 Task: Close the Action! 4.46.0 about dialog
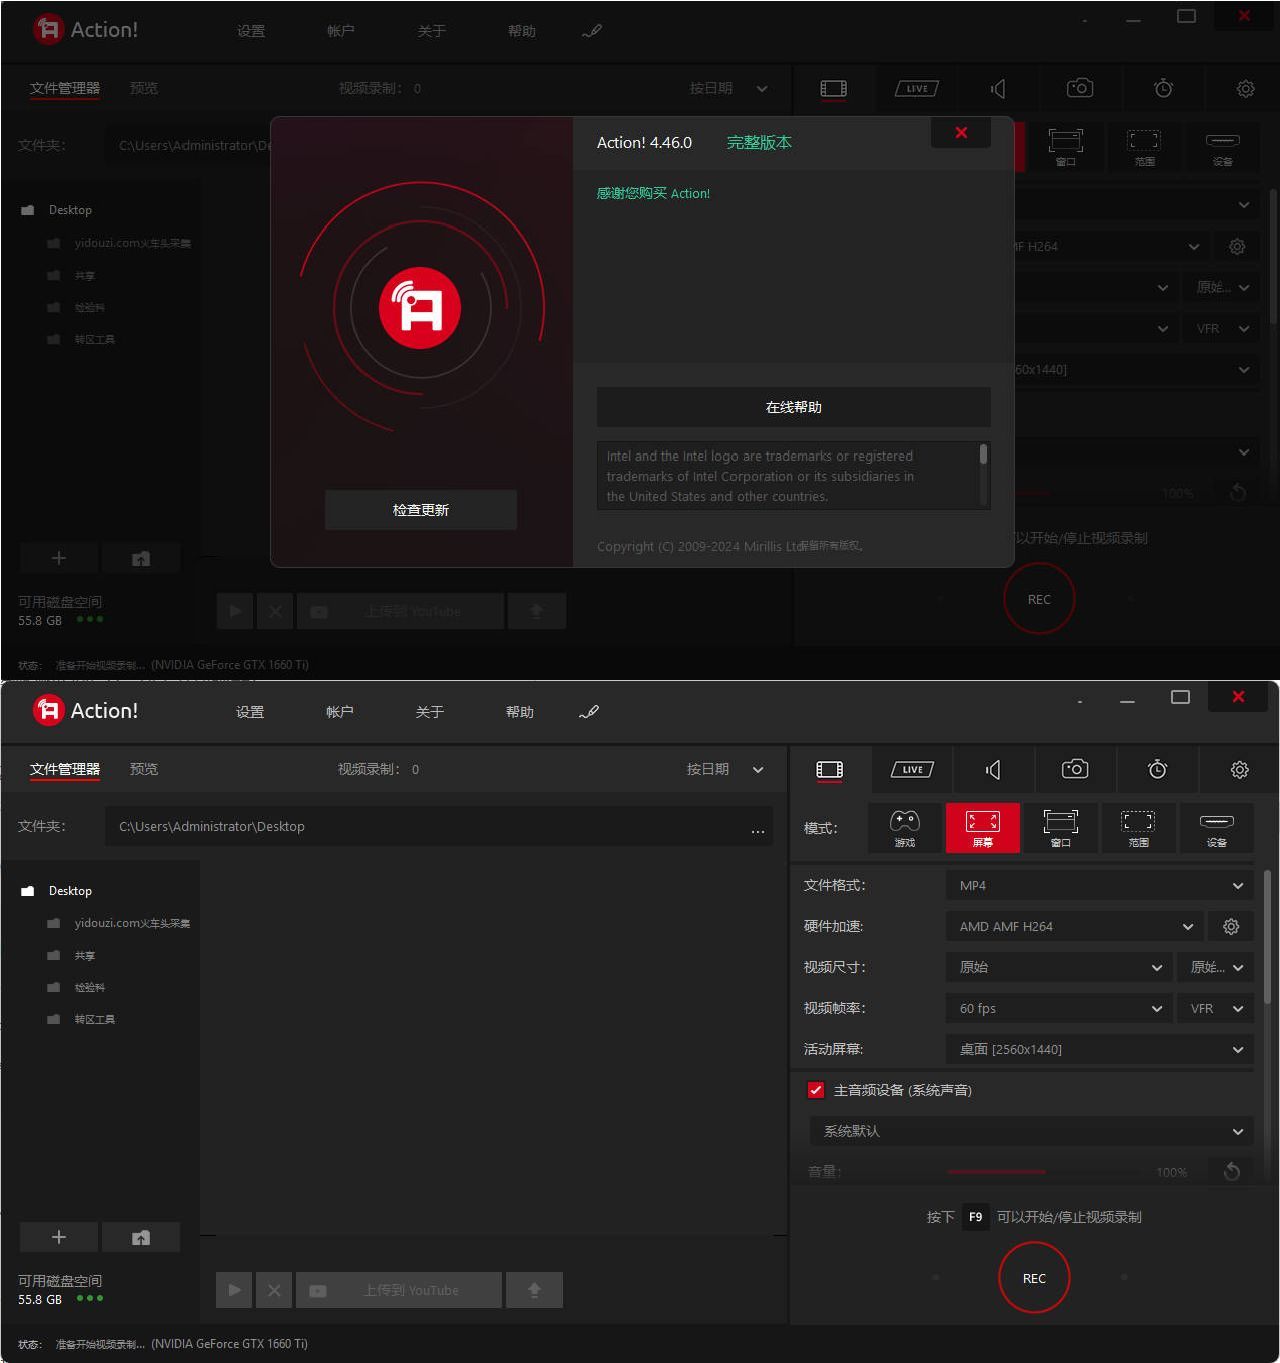click(x=960, y=133)
